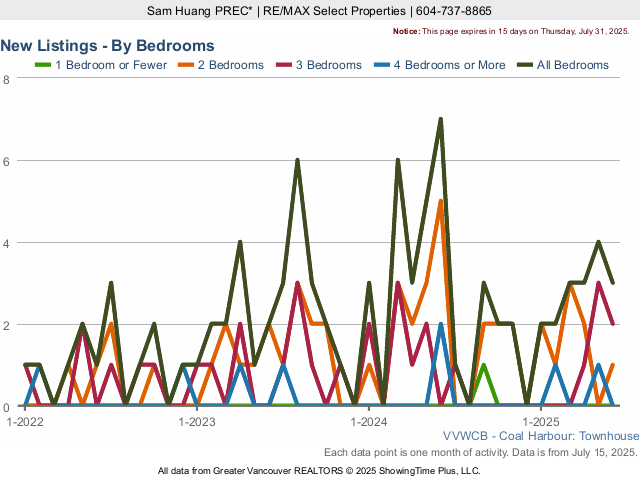Select the '1 Bedroom or Fewer' legend label

[x=111, y=65]
